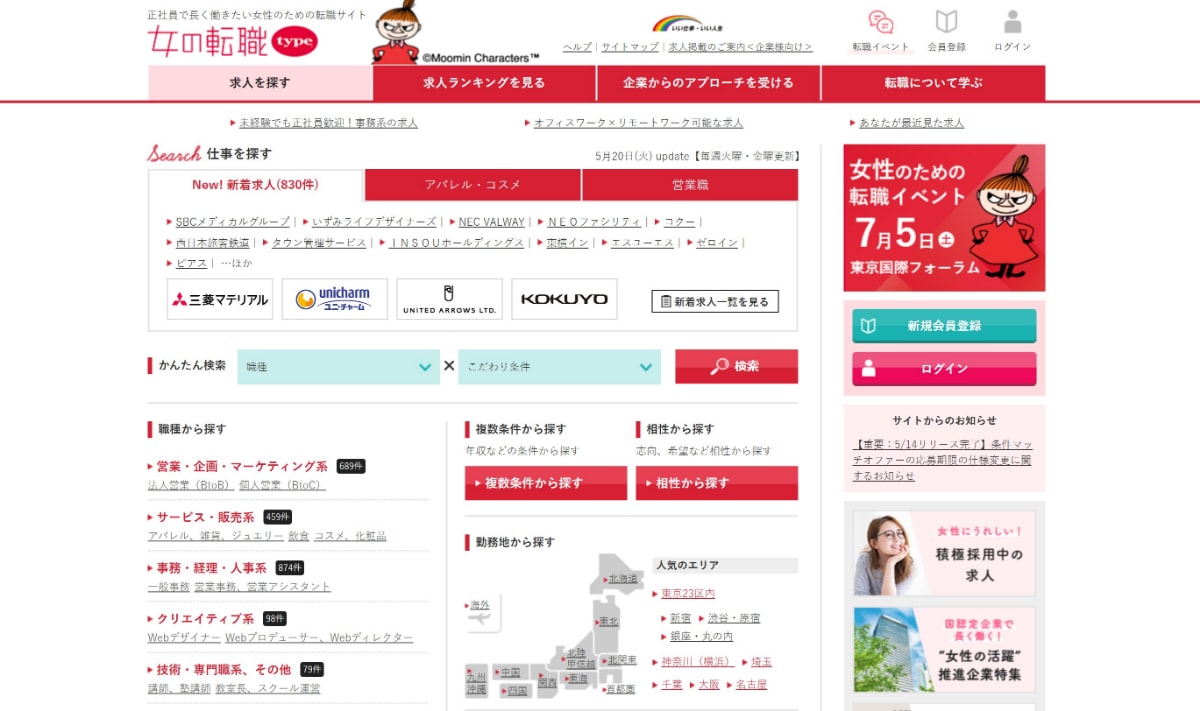Open the こだわり条件 dropdown

click(x=559, y=367)
